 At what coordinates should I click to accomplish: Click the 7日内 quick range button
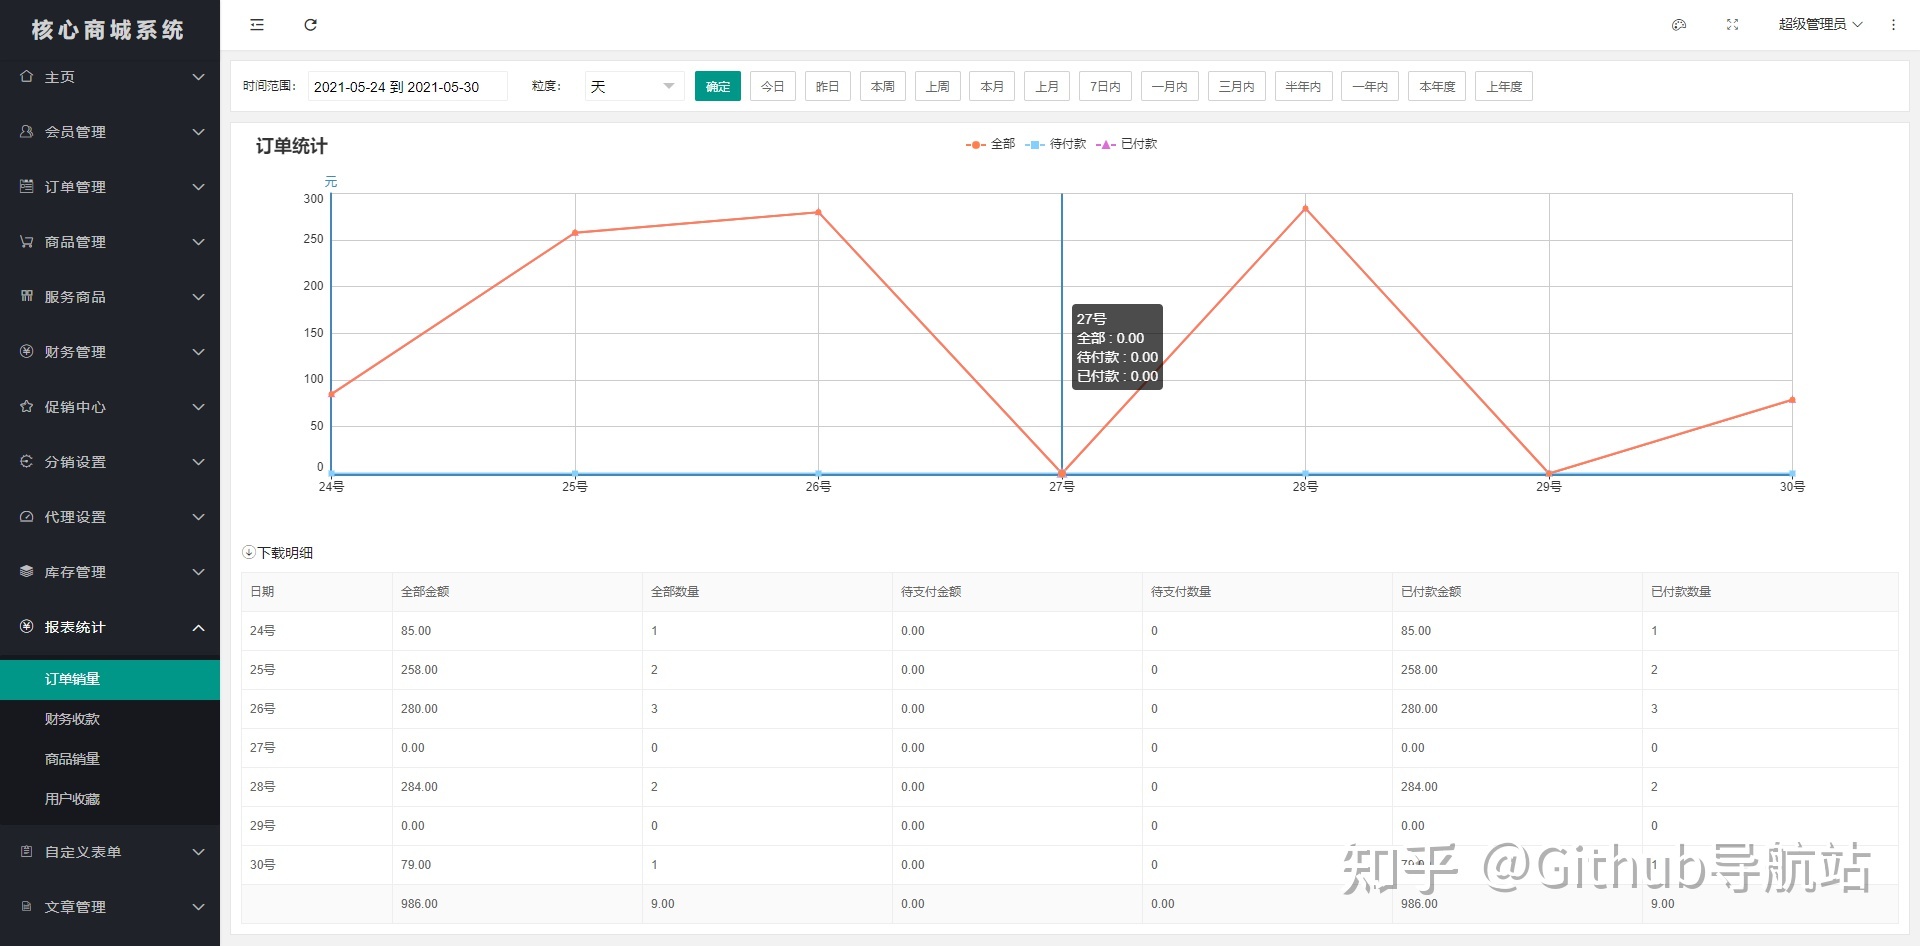[1105, 86]
